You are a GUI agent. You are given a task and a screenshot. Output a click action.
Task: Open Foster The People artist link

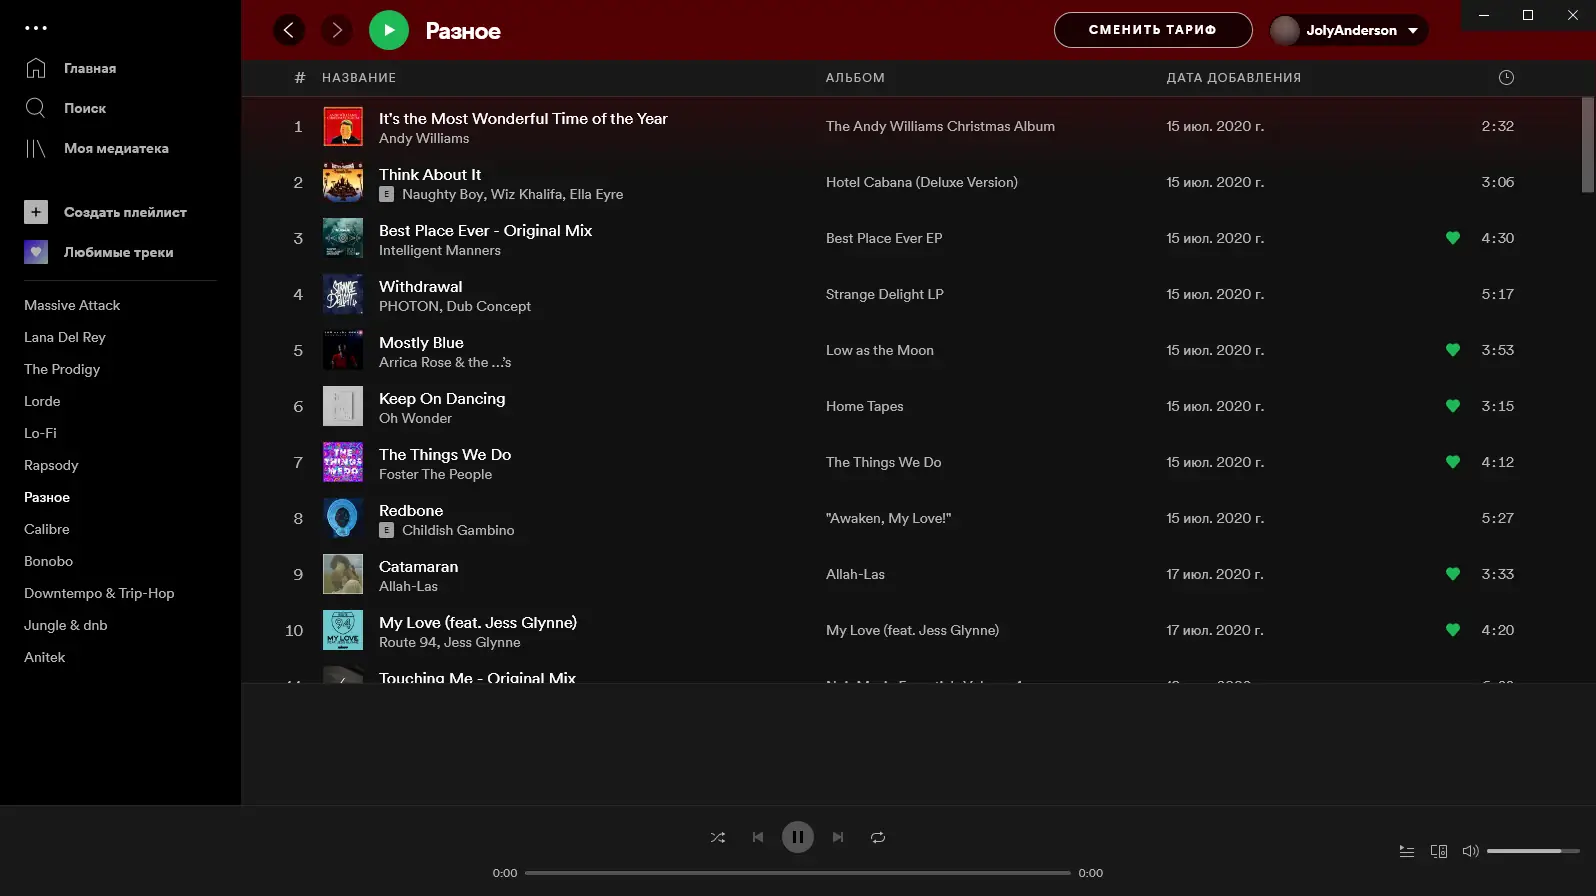(436, 475)
